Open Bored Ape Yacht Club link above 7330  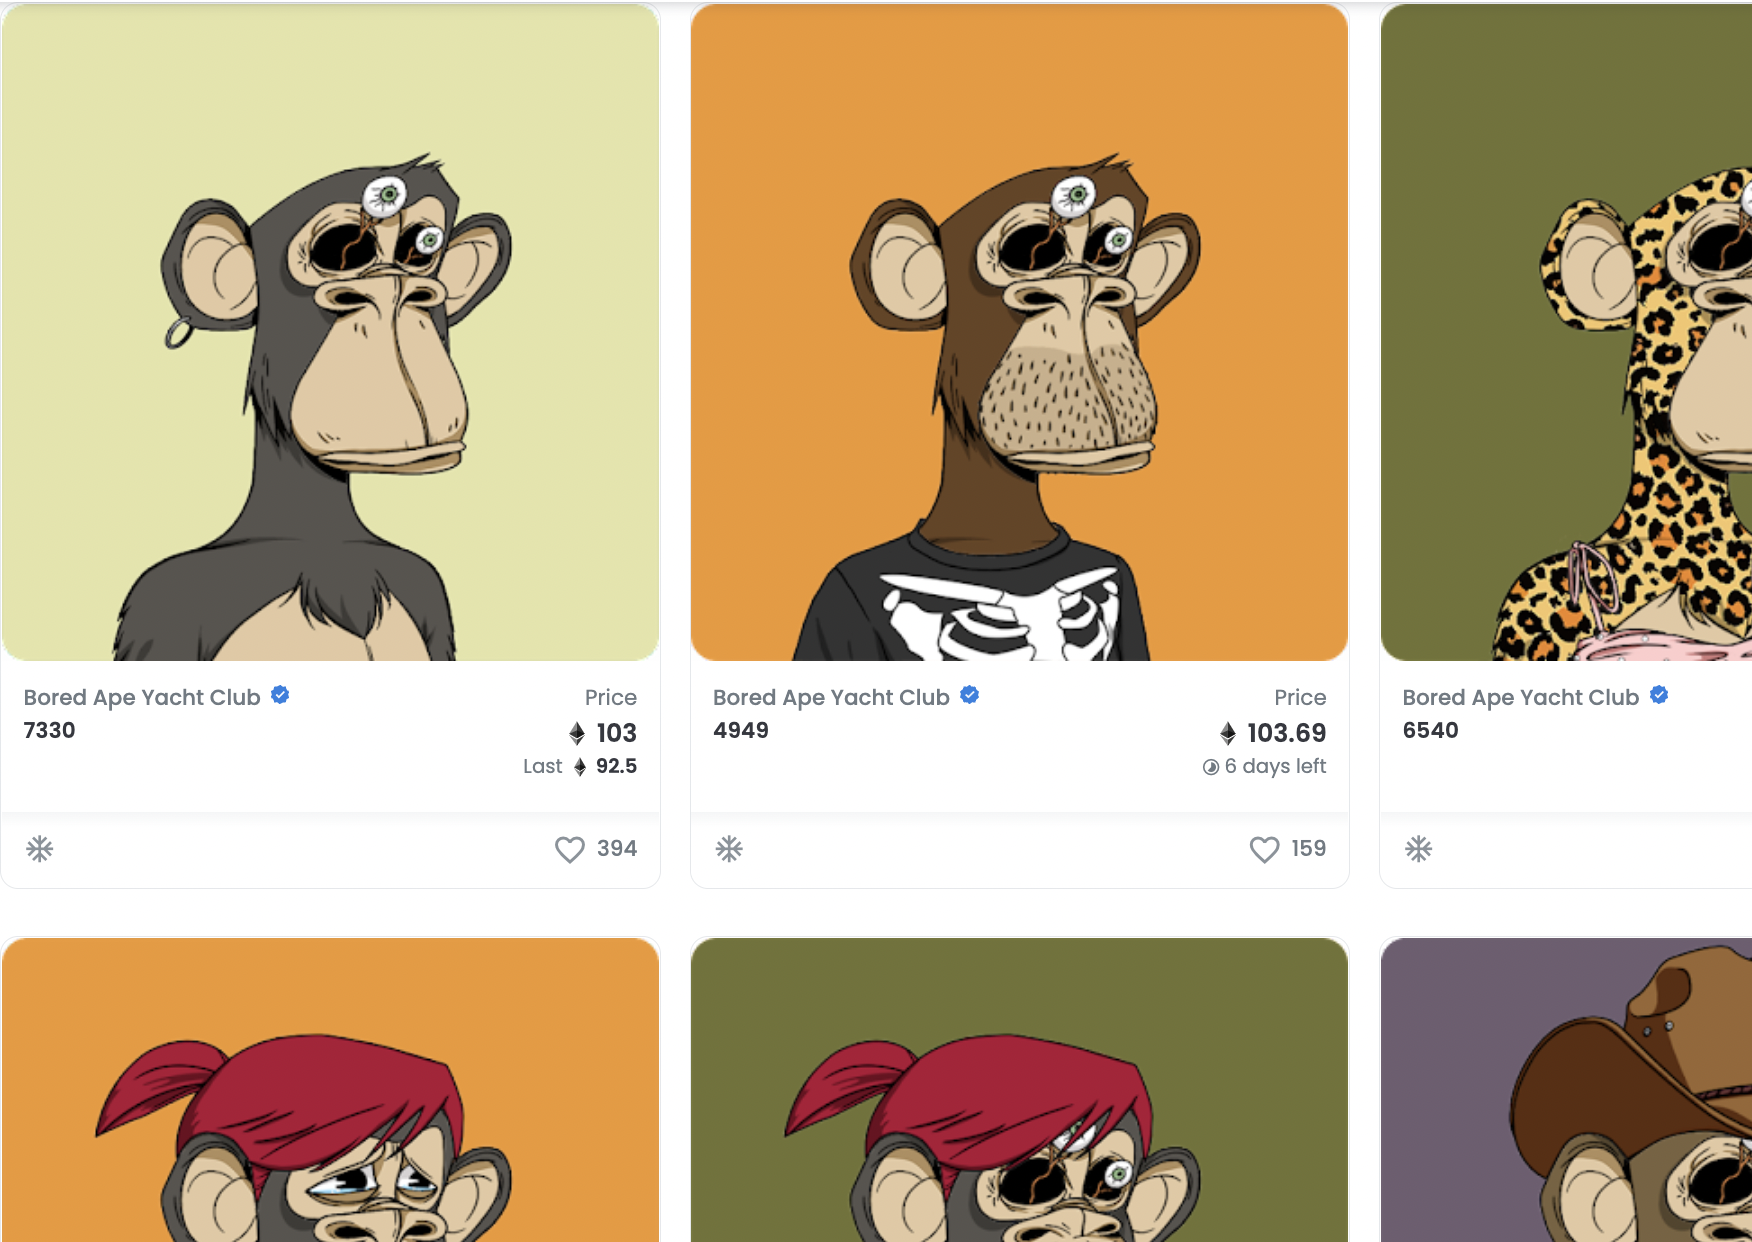(x=142, y=697)
